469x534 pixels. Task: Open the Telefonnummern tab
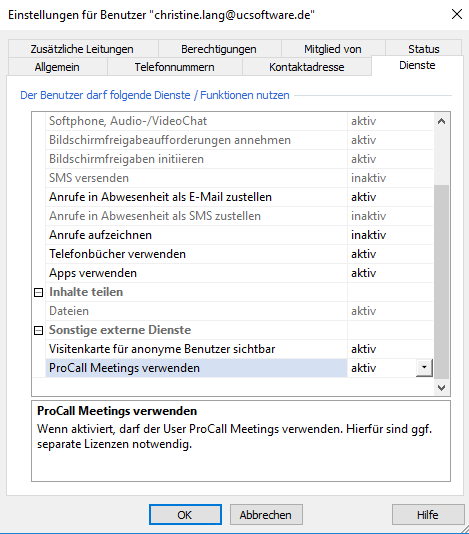pos(174,67)
